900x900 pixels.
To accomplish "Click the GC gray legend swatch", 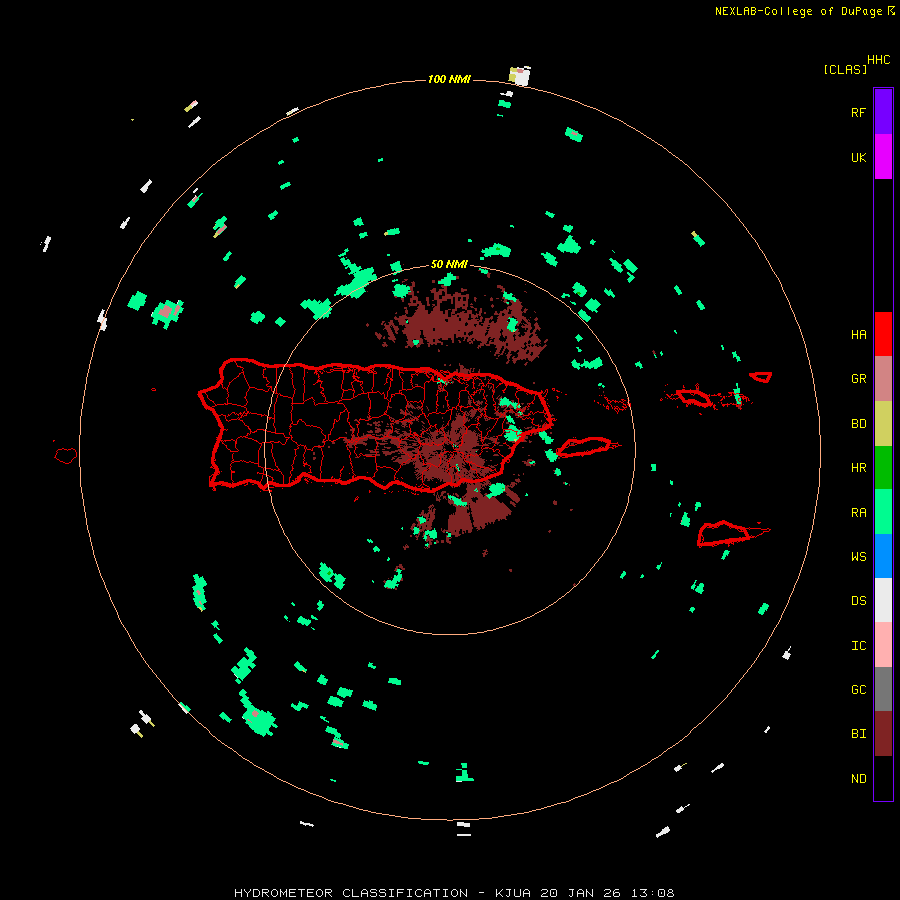I will [x=883, y=689].
